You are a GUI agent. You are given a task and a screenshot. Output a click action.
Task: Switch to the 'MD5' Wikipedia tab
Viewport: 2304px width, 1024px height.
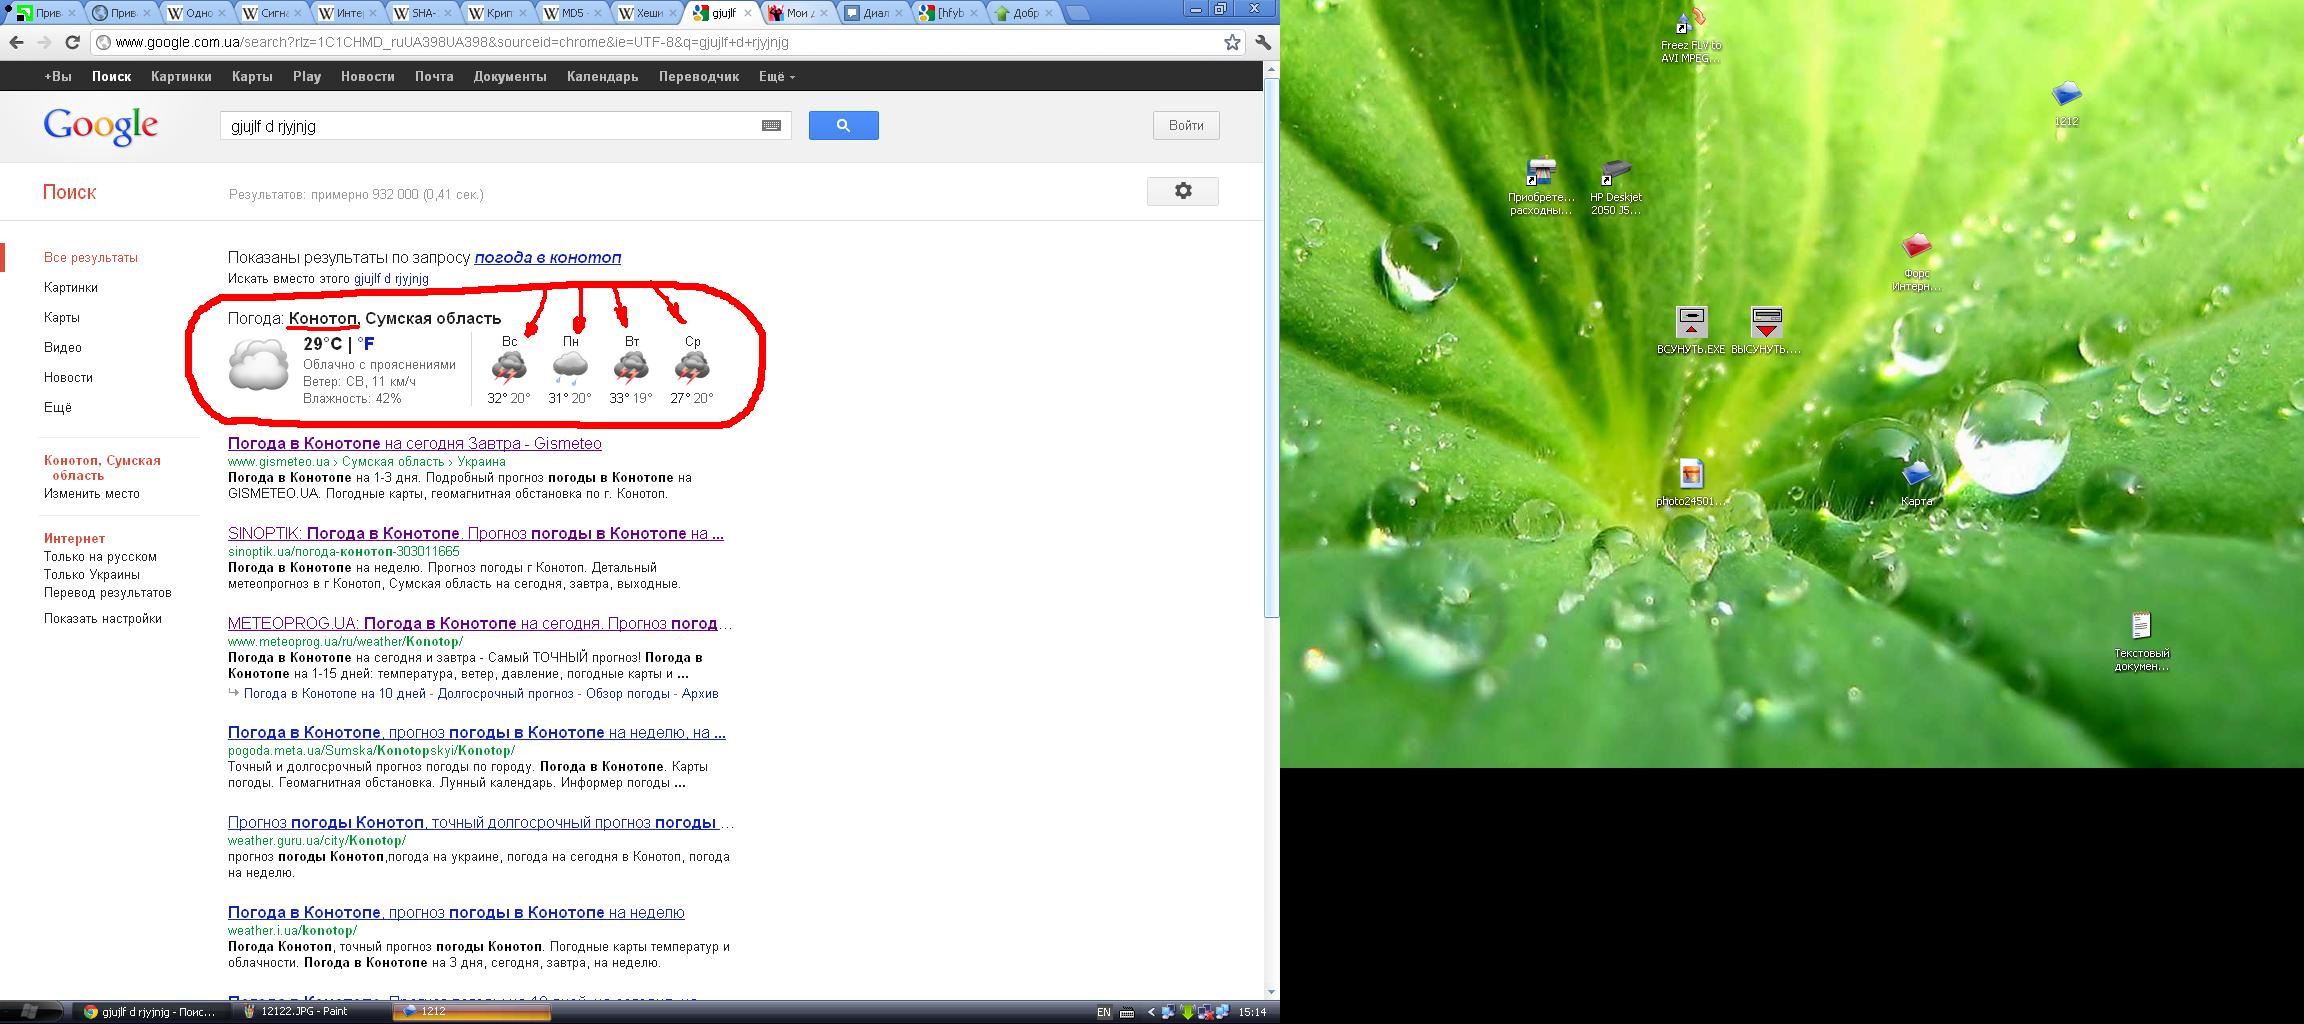(x=573, y=13)
